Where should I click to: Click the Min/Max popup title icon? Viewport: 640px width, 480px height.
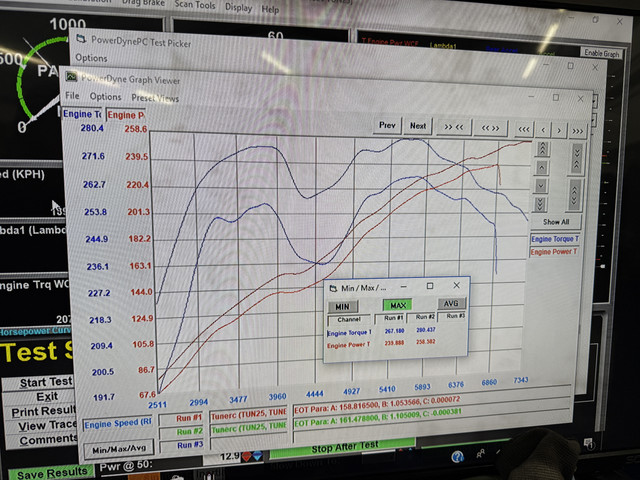click(x=333, y=288)
